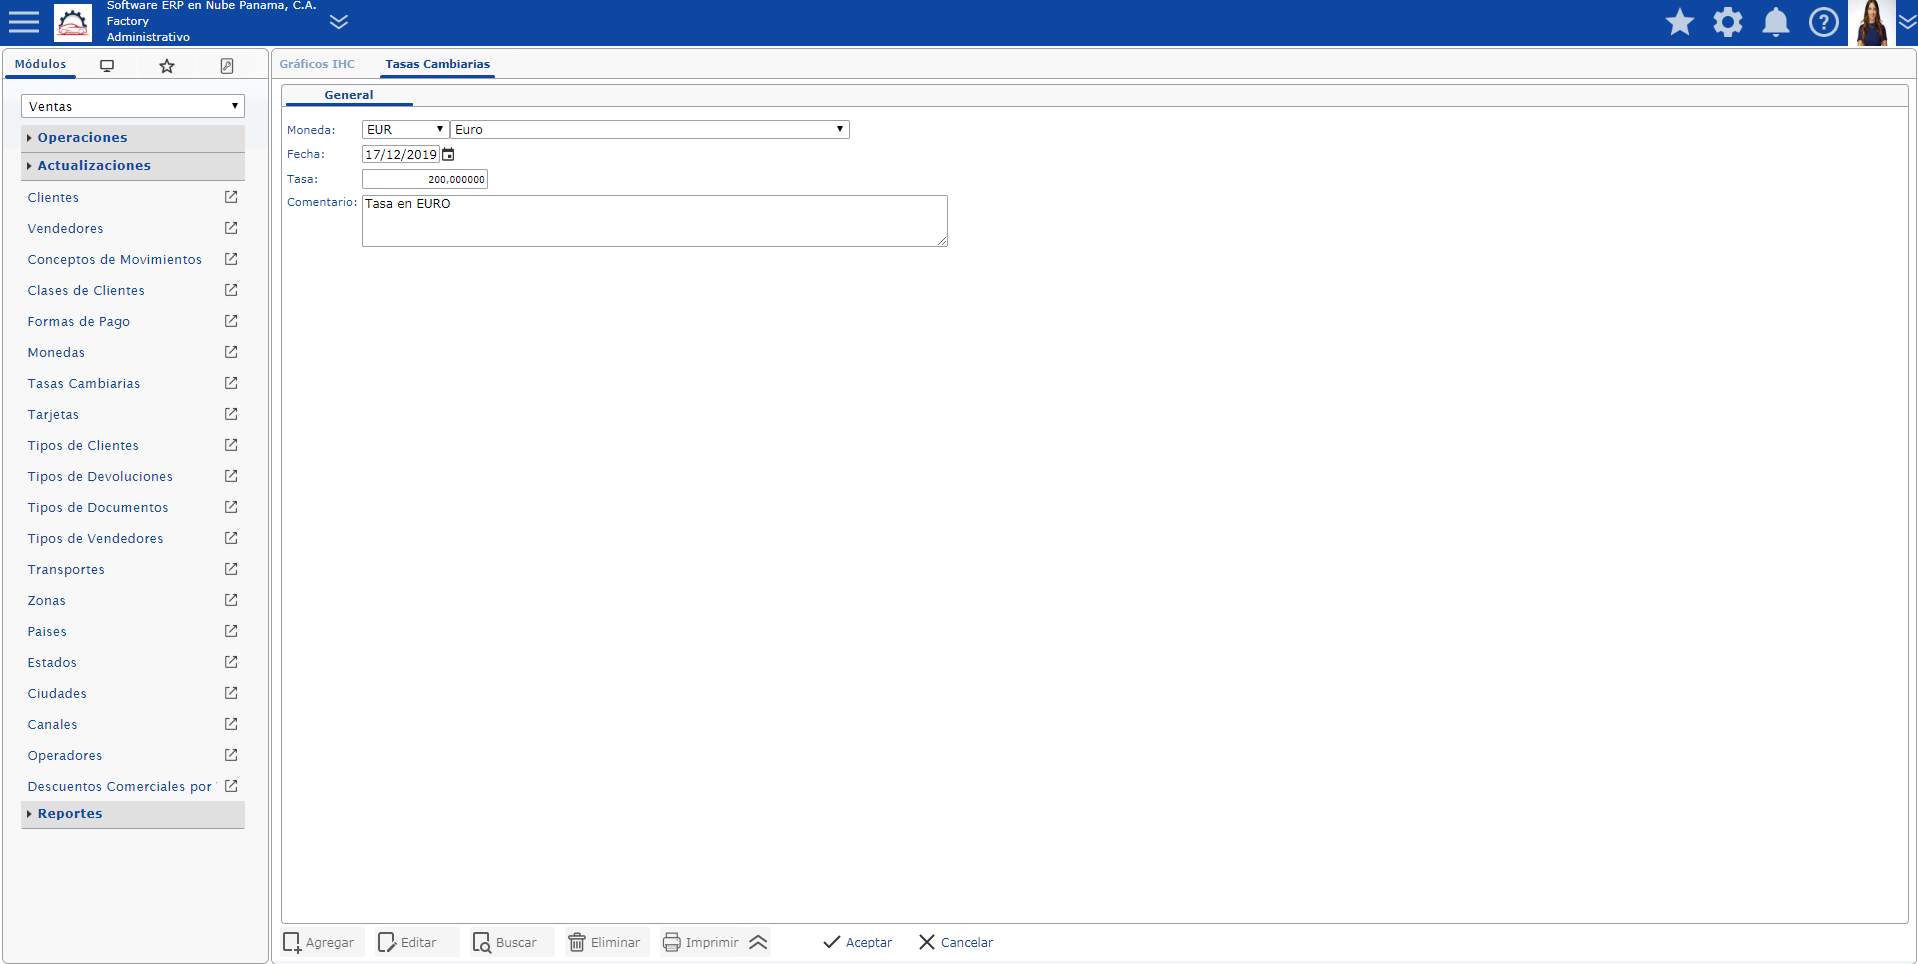Open Tipos de Documentos external icon
The image size is (1918, 964).
click(x=231, y=507)
